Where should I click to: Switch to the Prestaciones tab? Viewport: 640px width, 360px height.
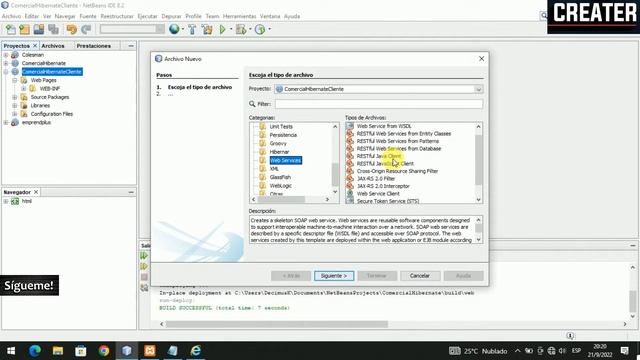point(93,46)
